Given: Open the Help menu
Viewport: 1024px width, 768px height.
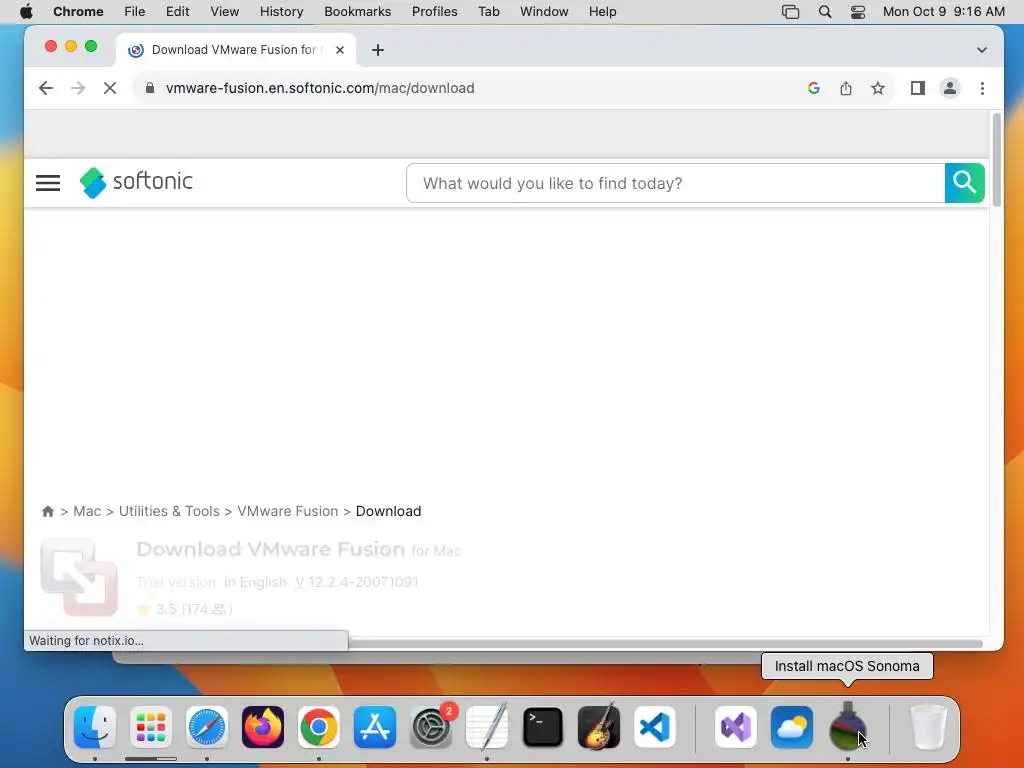Looking at the screenshot, I should point(602,12).
